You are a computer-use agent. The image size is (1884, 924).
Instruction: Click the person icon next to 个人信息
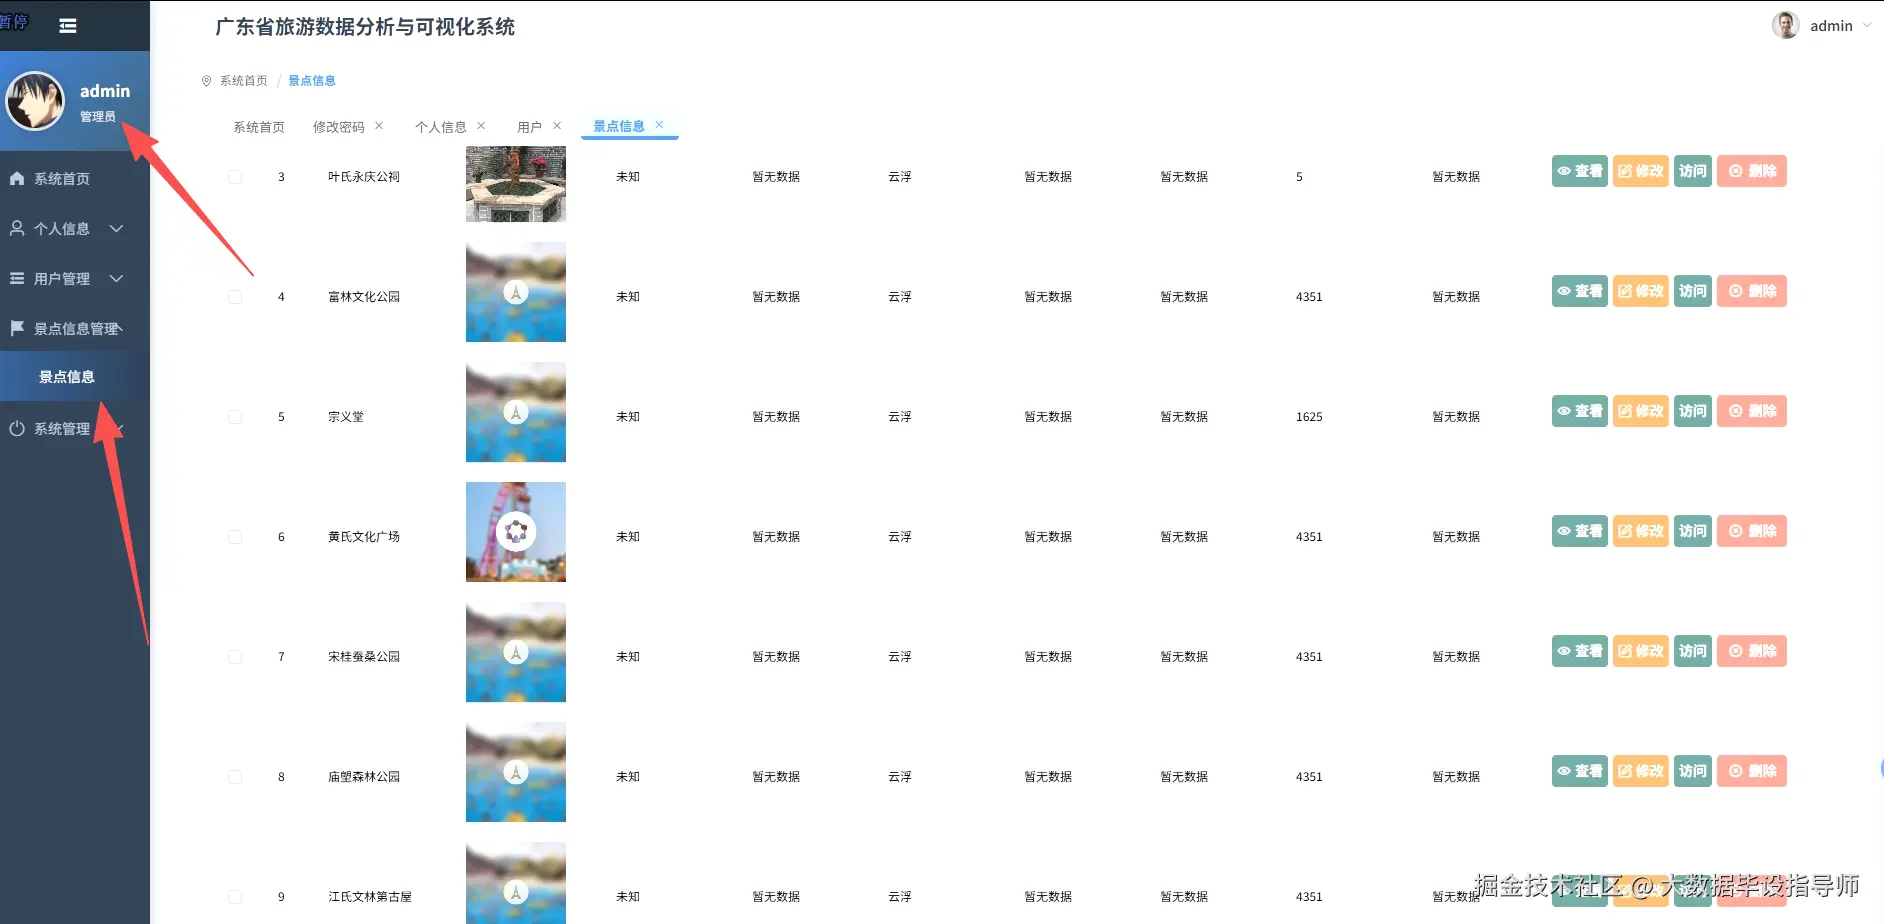[x=15, y=228]
